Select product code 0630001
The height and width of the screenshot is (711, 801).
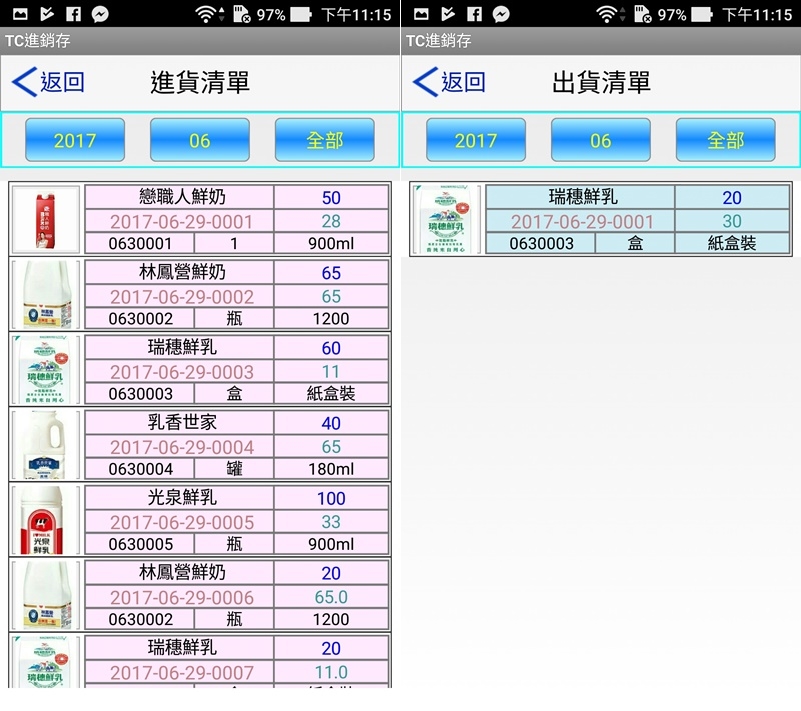[140, 244]
